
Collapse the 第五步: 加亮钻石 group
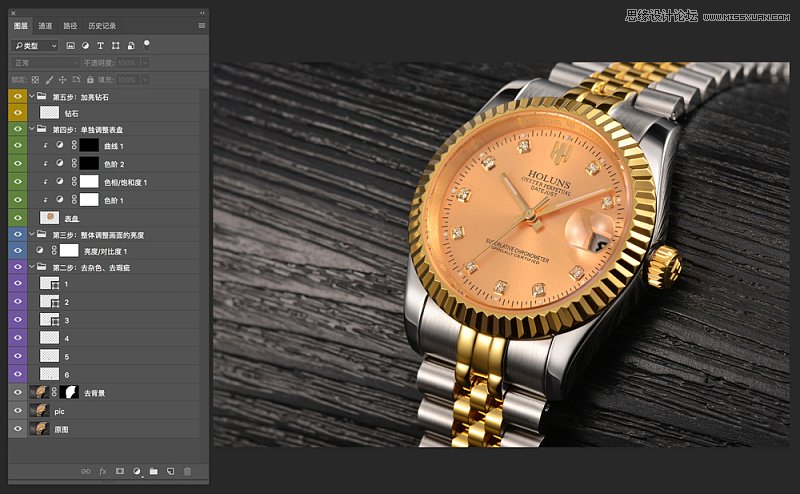click(32, 97)
